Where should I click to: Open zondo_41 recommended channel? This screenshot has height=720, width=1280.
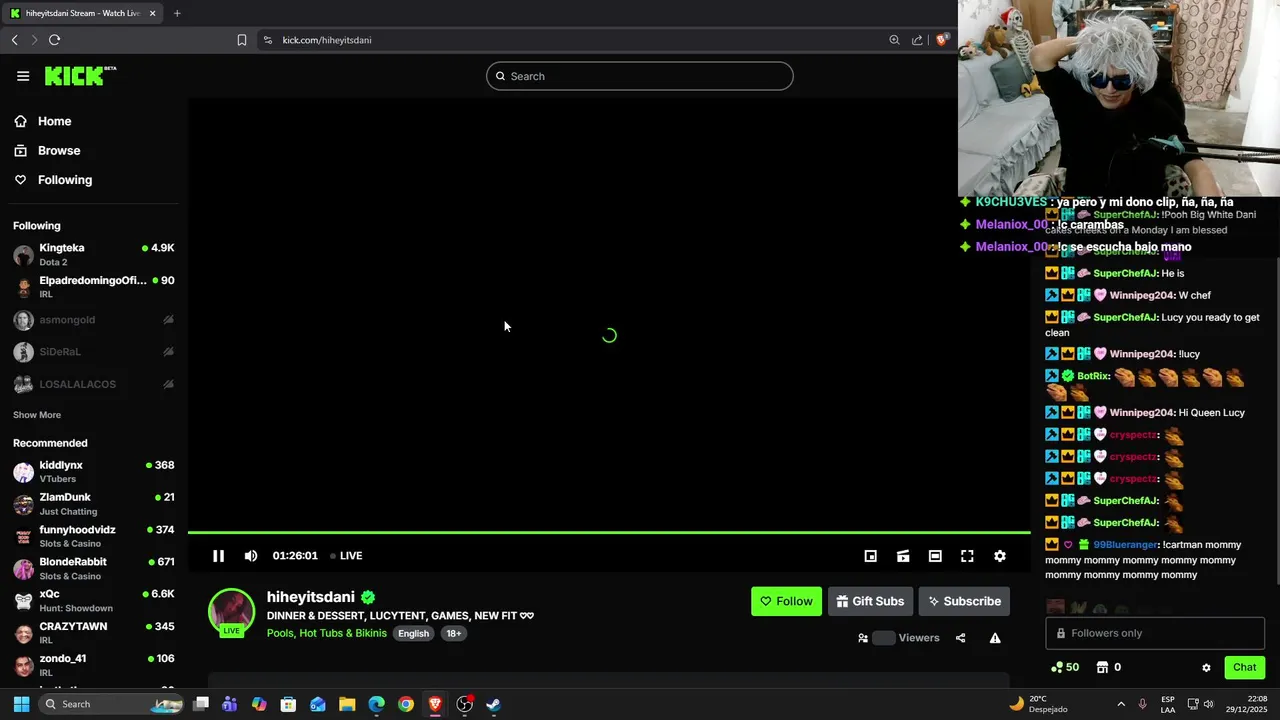[92, 665]
